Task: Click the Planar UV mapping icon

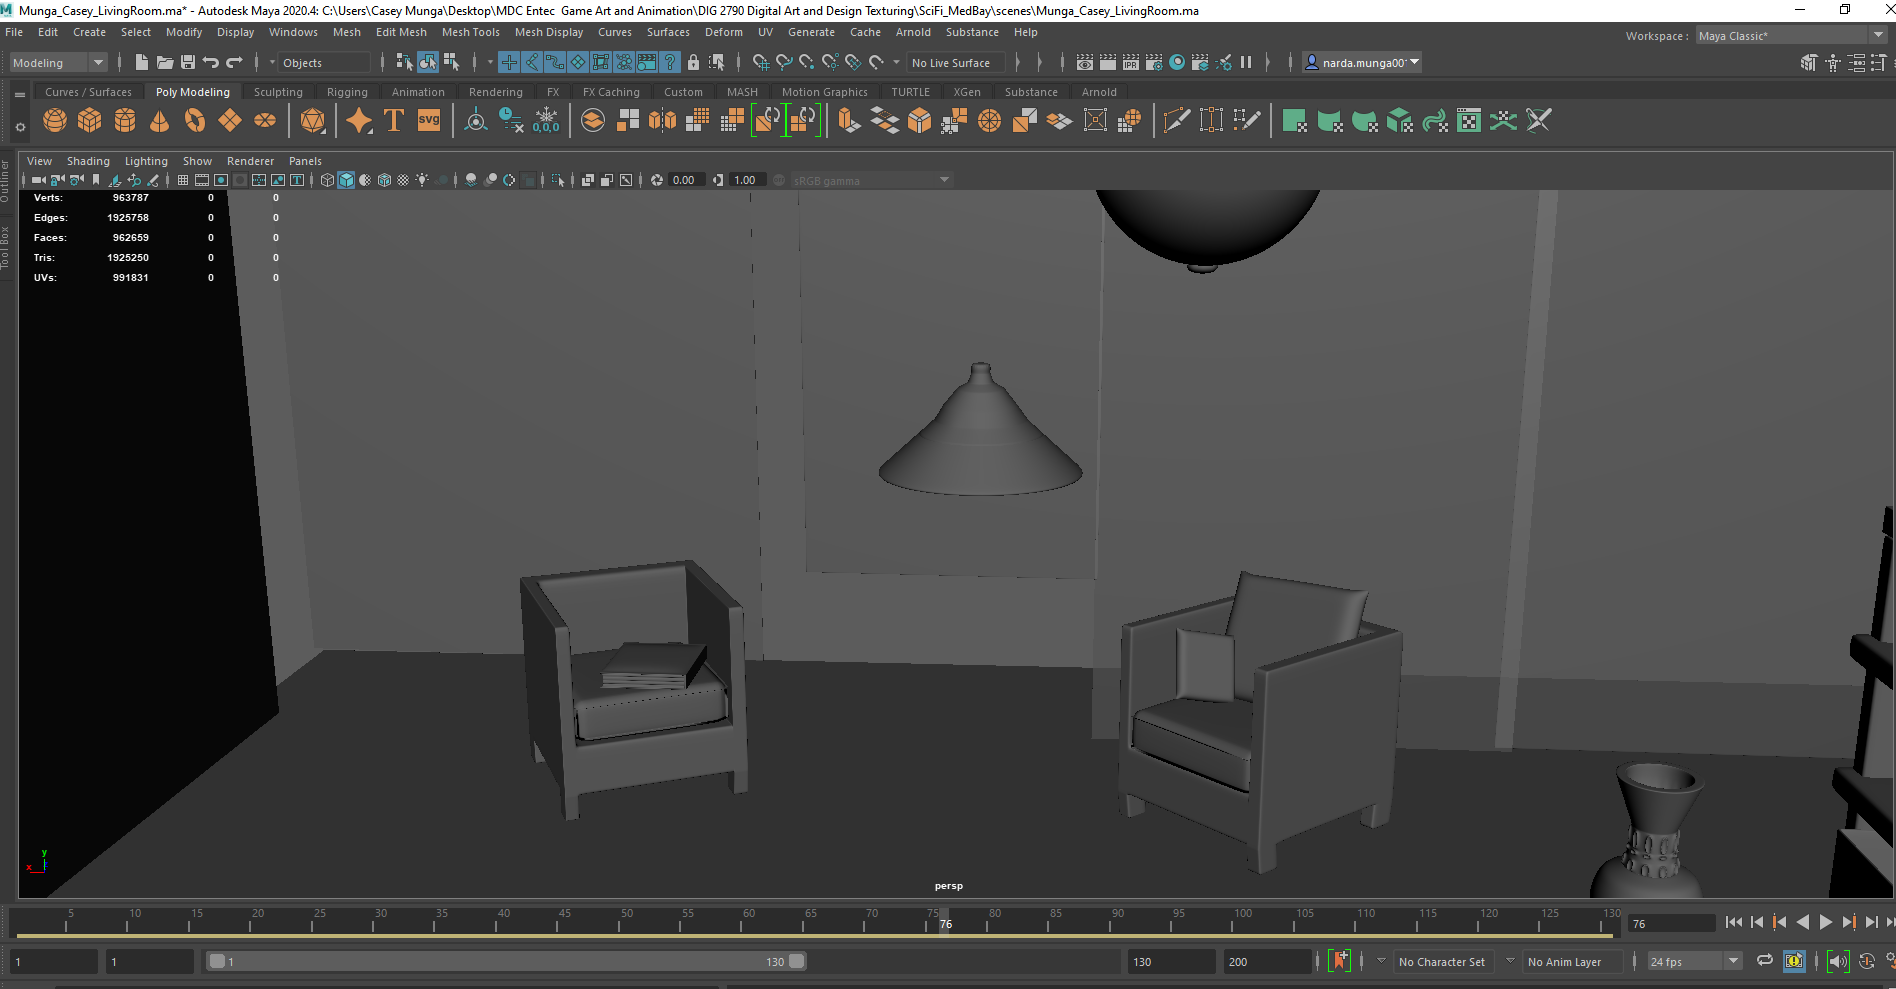Action: (x=1295, y=121)
